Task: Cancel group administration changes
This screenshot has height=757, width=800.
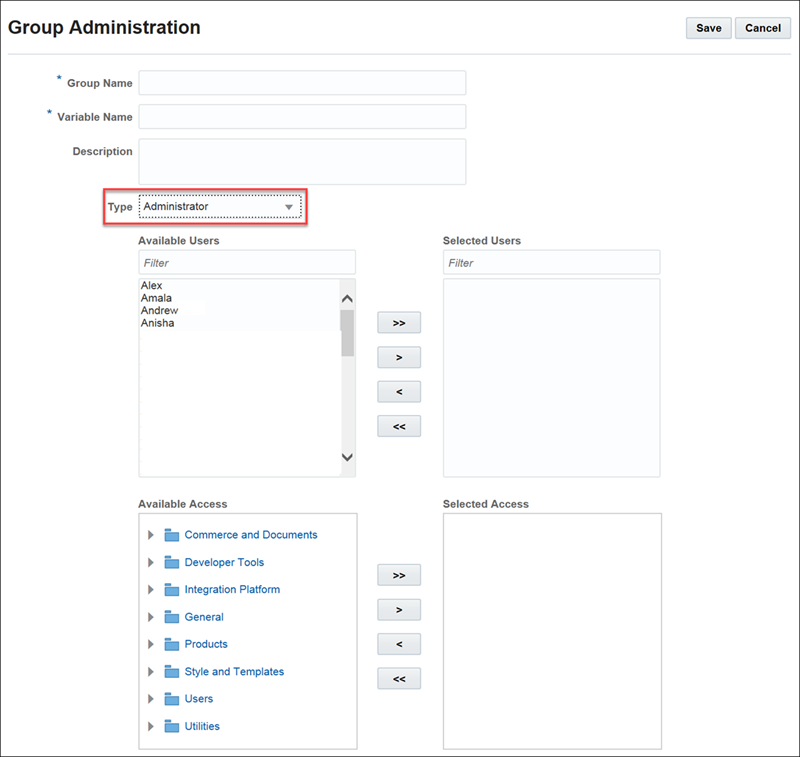Action: pos(763,28)
